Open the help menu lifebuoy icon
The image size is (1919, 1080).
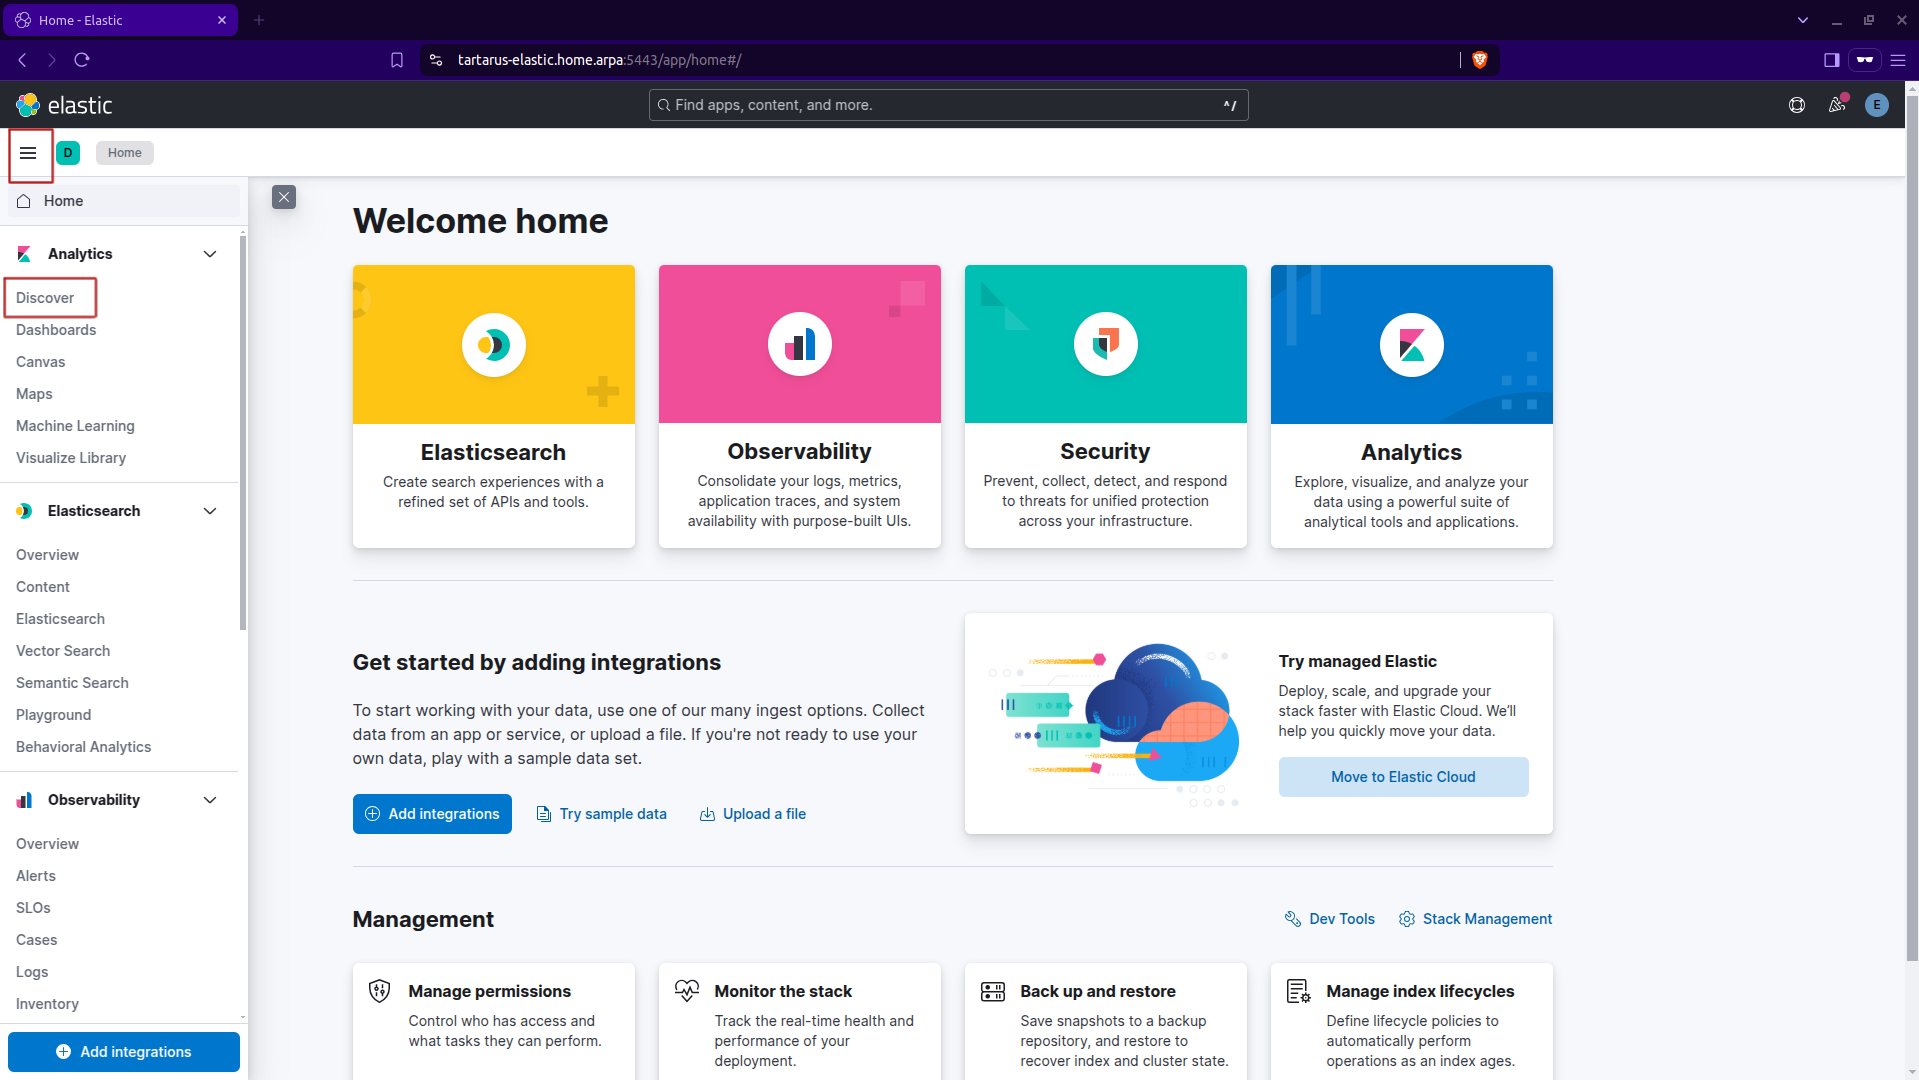click(1796, 105)
